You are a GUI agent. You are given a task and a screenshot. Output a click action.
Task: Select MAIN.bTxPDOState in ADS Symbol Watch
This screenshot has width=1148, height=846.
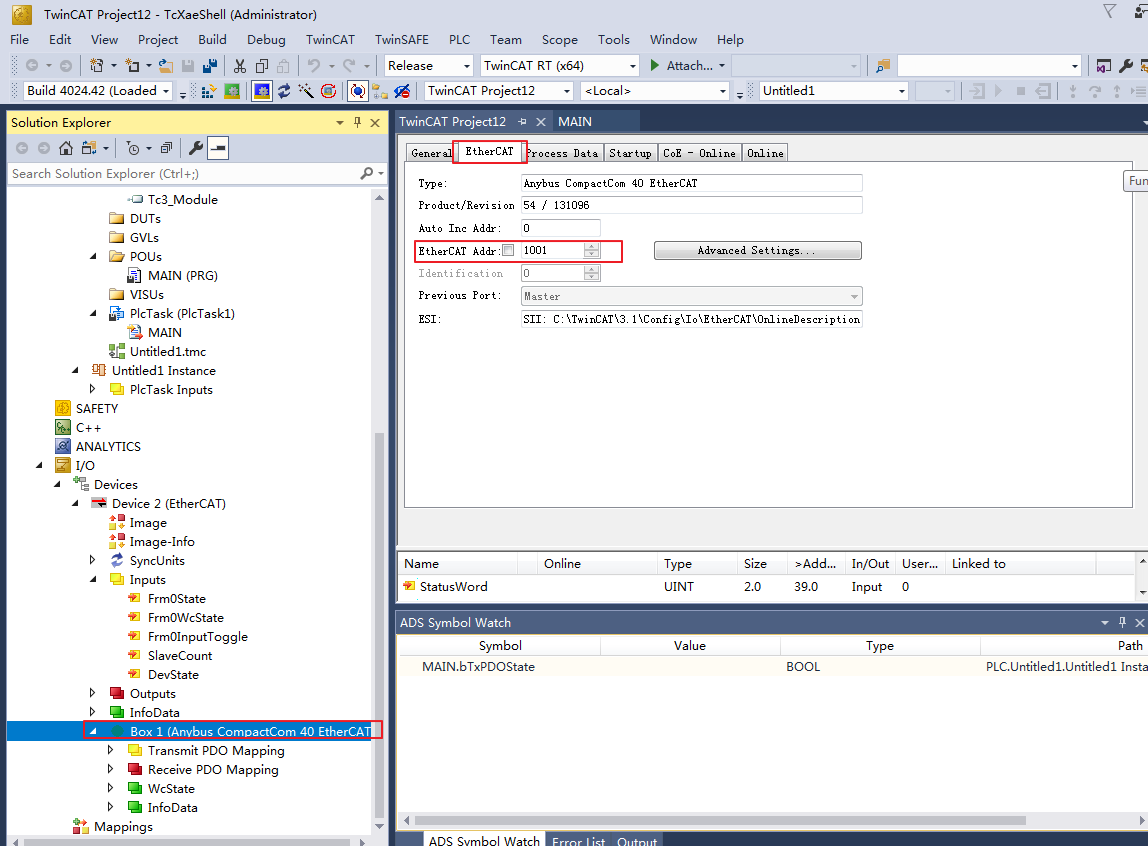pyautogui.click(x=478, y=667)
